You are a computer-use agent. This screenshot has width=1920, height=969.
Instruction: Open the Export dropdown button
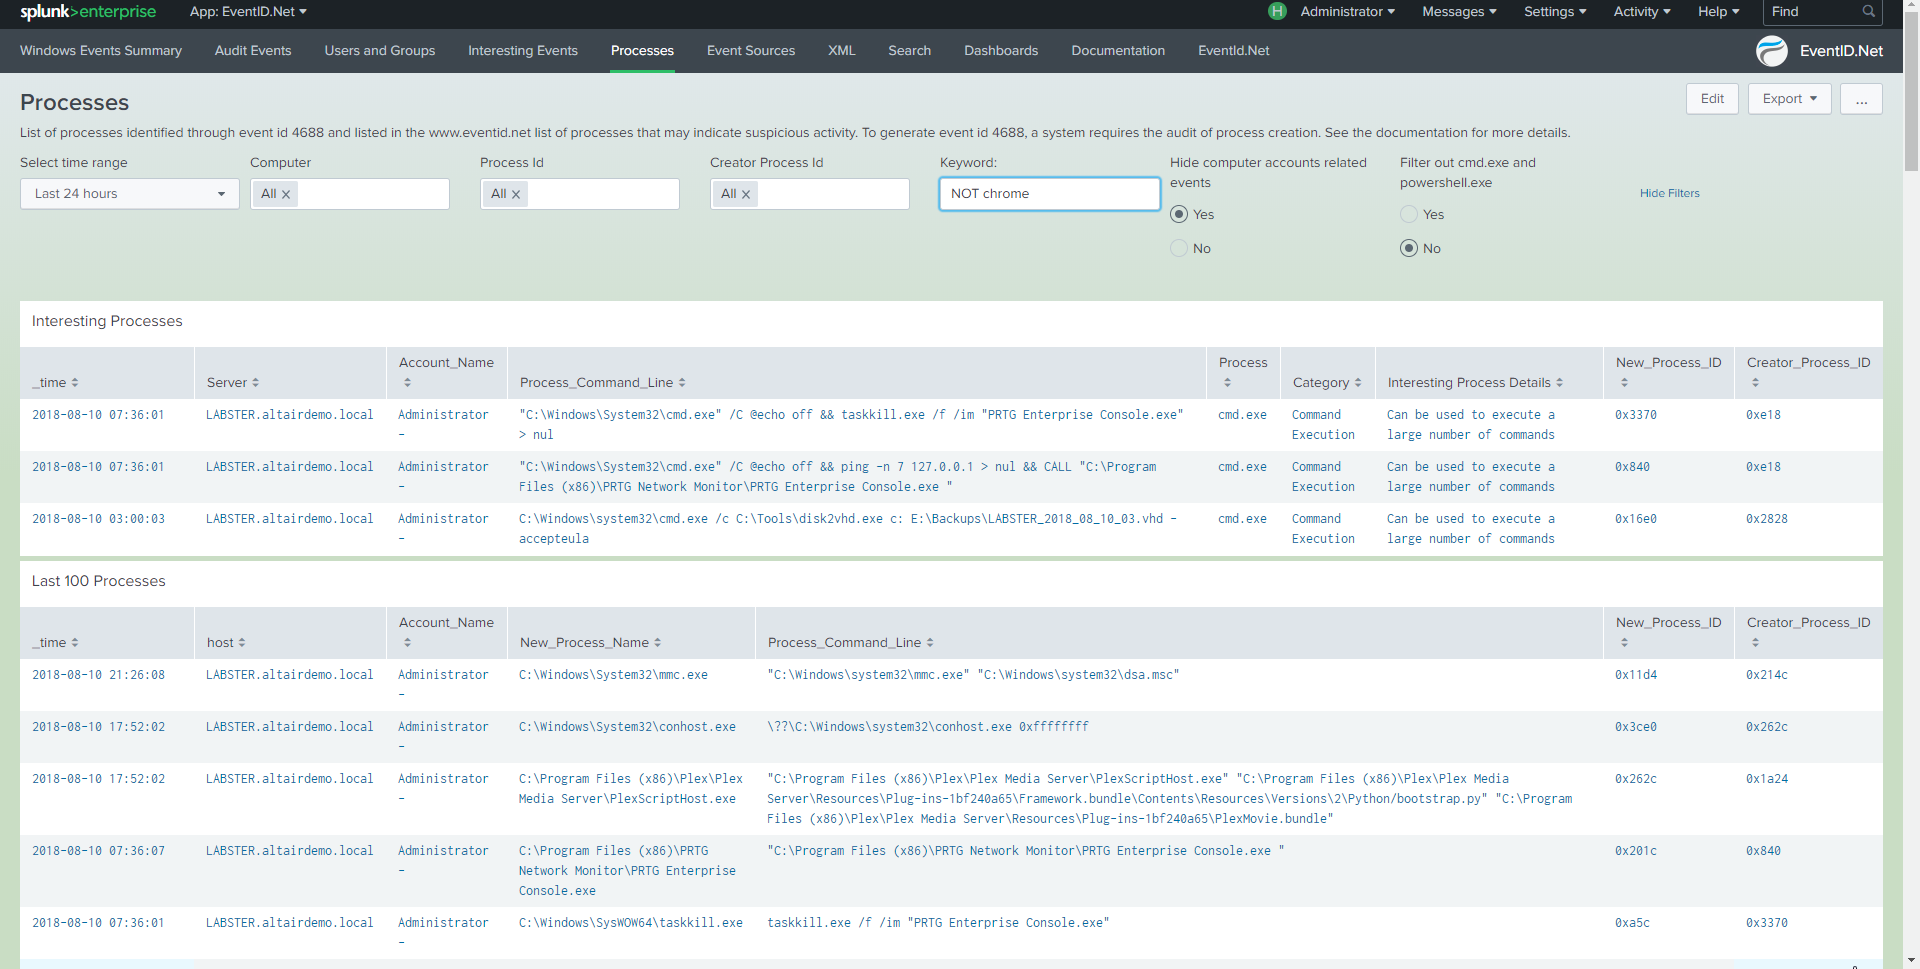tap(1790, 99)
